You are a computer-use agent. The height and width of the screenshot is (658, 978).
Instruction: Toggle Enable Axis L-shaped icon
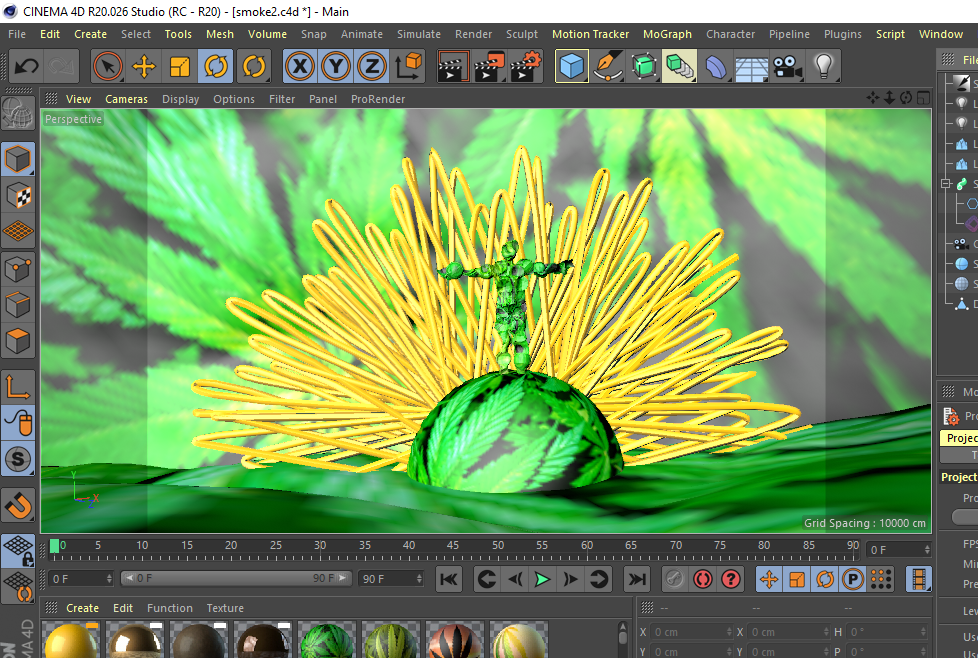[x=17, y=387]
